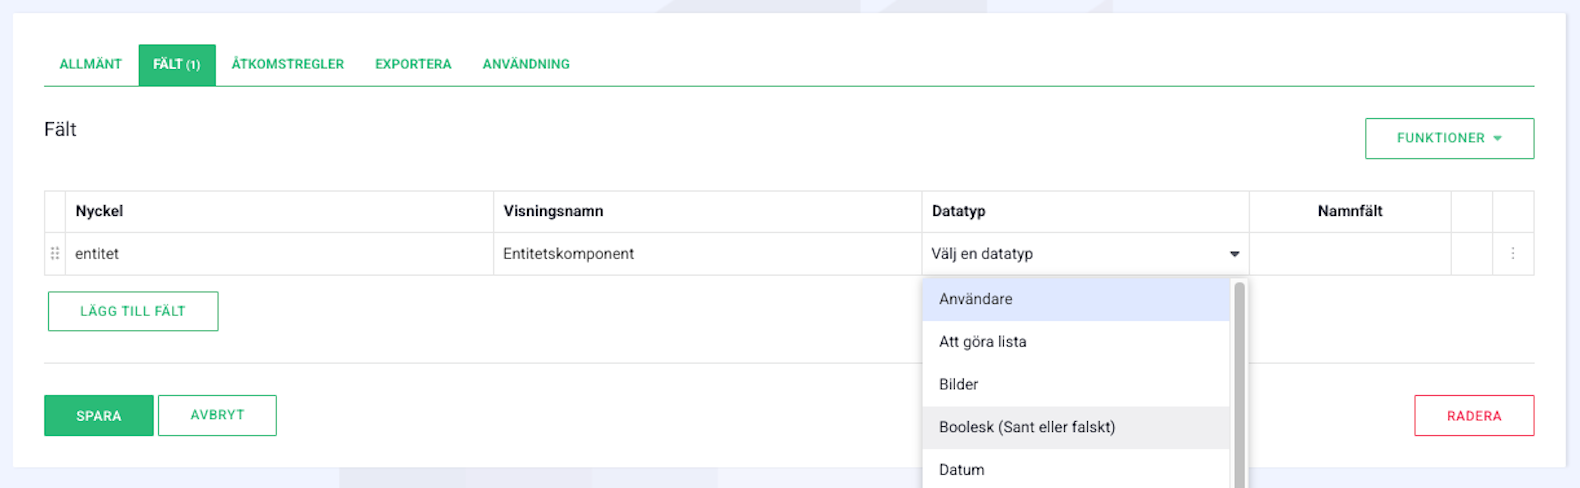The height and width of the screenshot is (488, 1580).
Task: Click the red Radera button
Action: coord(1474,416)
